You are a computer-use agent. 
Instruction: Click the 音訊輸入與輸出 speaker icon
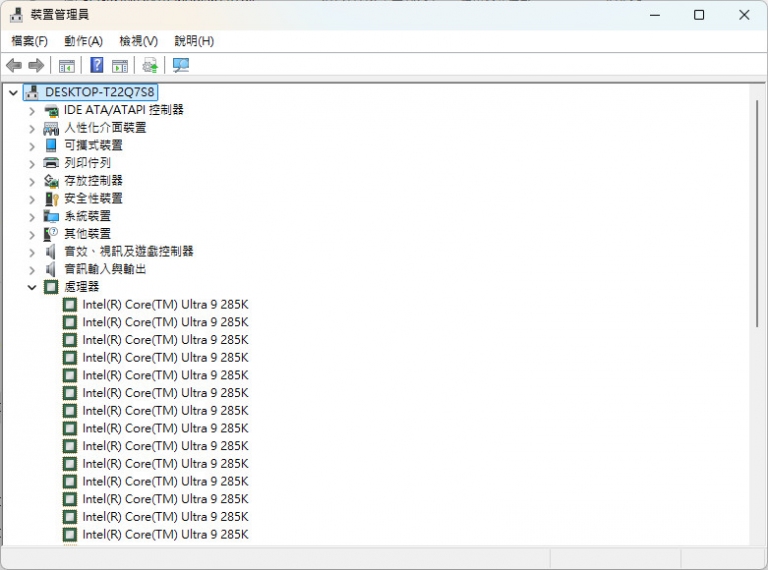click(51, 269)
